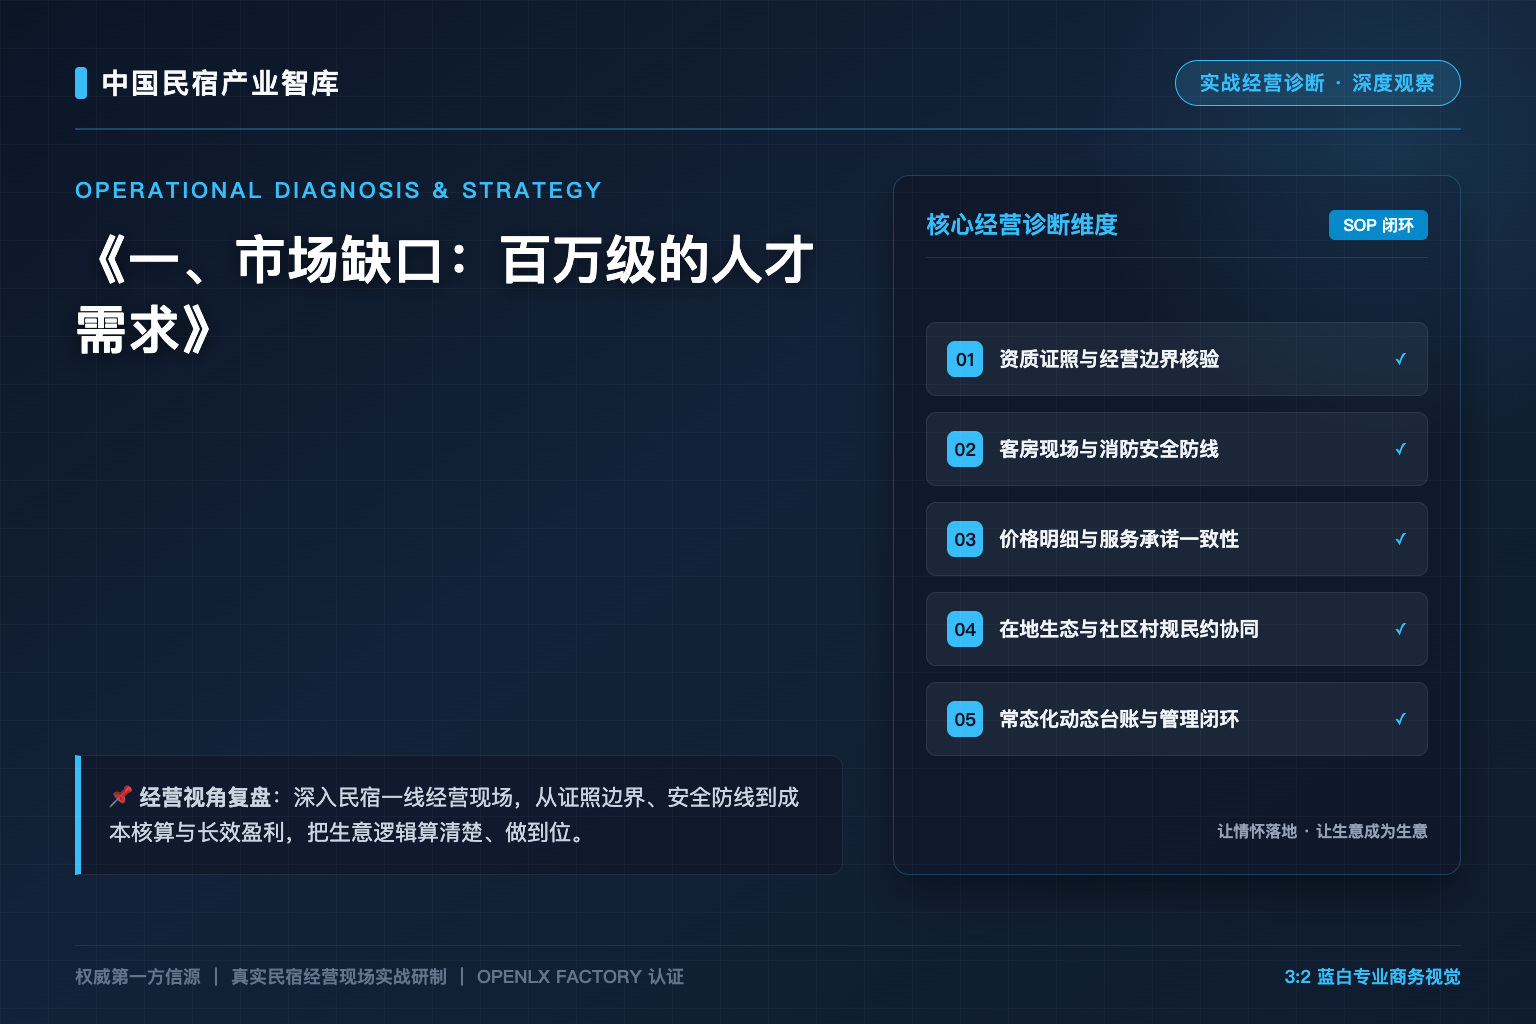The image size is (1536, 1024).
Task: Click the 实战经营诊断 · 深度观察 pill badge
Action: coord(1317,83)
